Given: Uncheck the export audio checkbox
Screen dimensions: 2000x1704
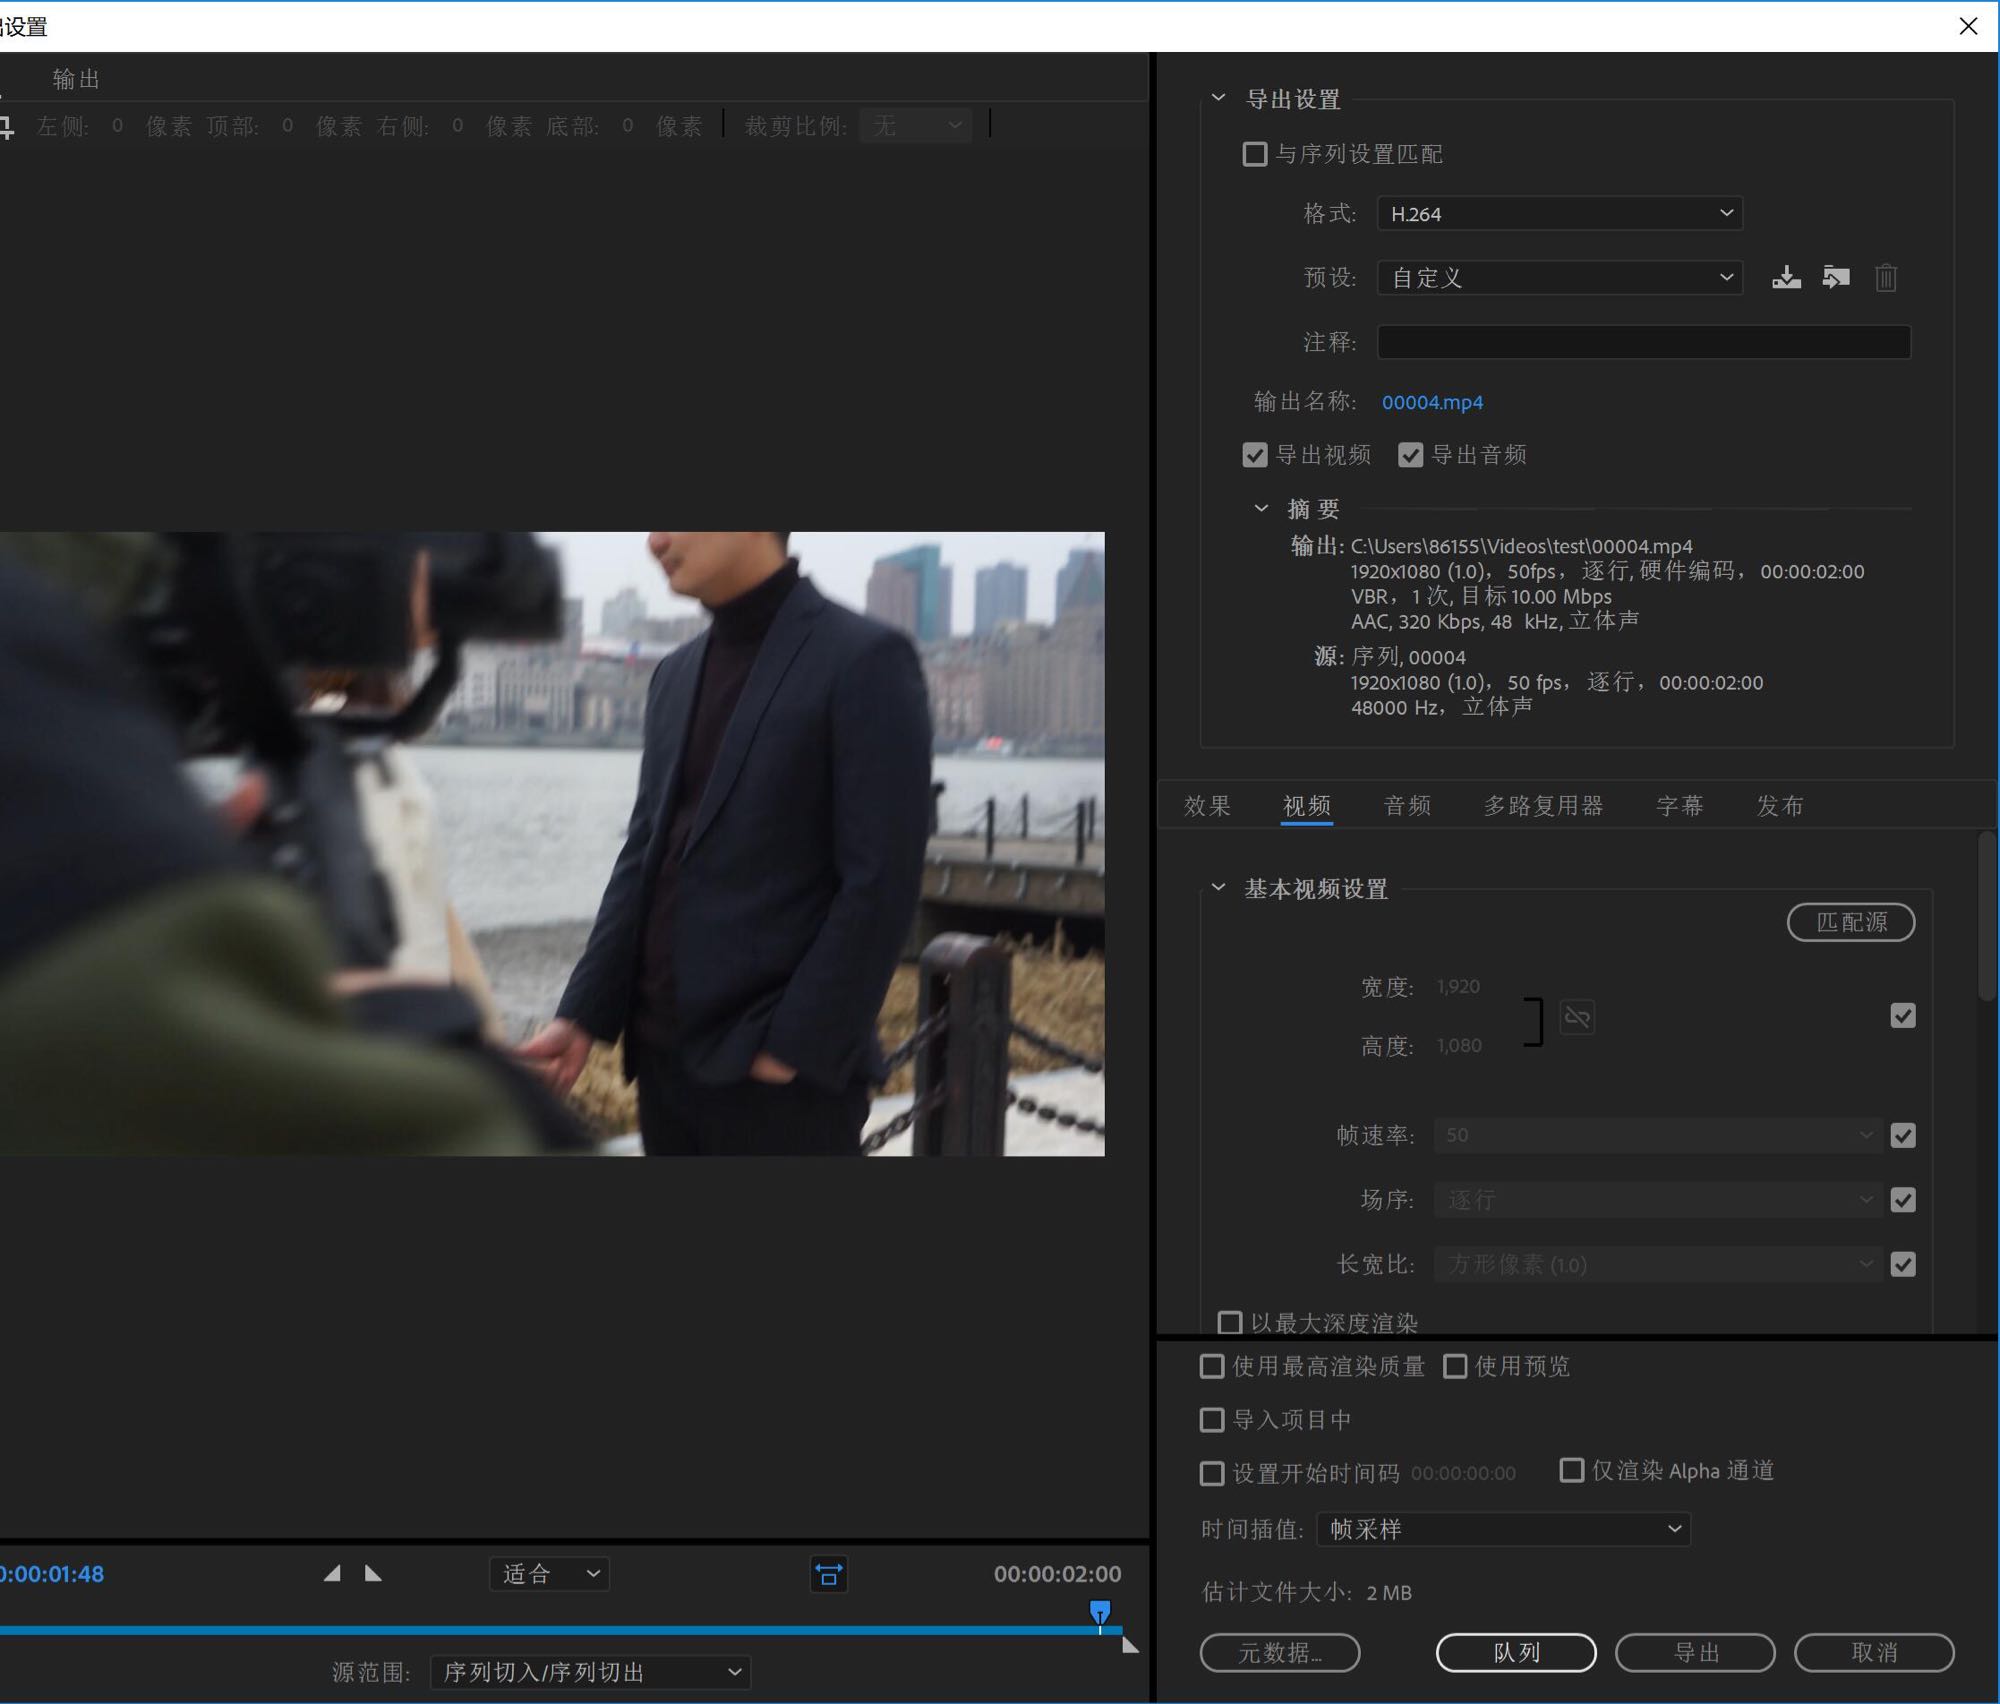Looking at the screenshot, I should coord(1410,455).
